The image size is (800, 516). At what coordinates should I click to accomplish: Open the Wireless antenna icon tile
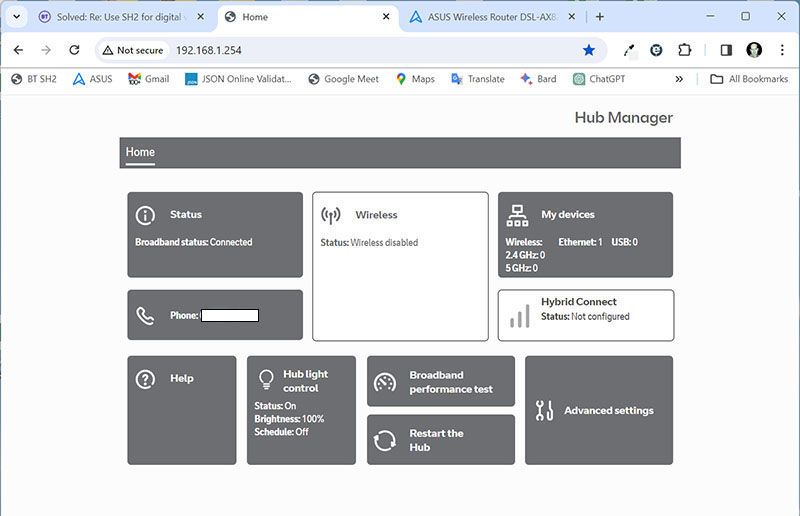(331, 215)
